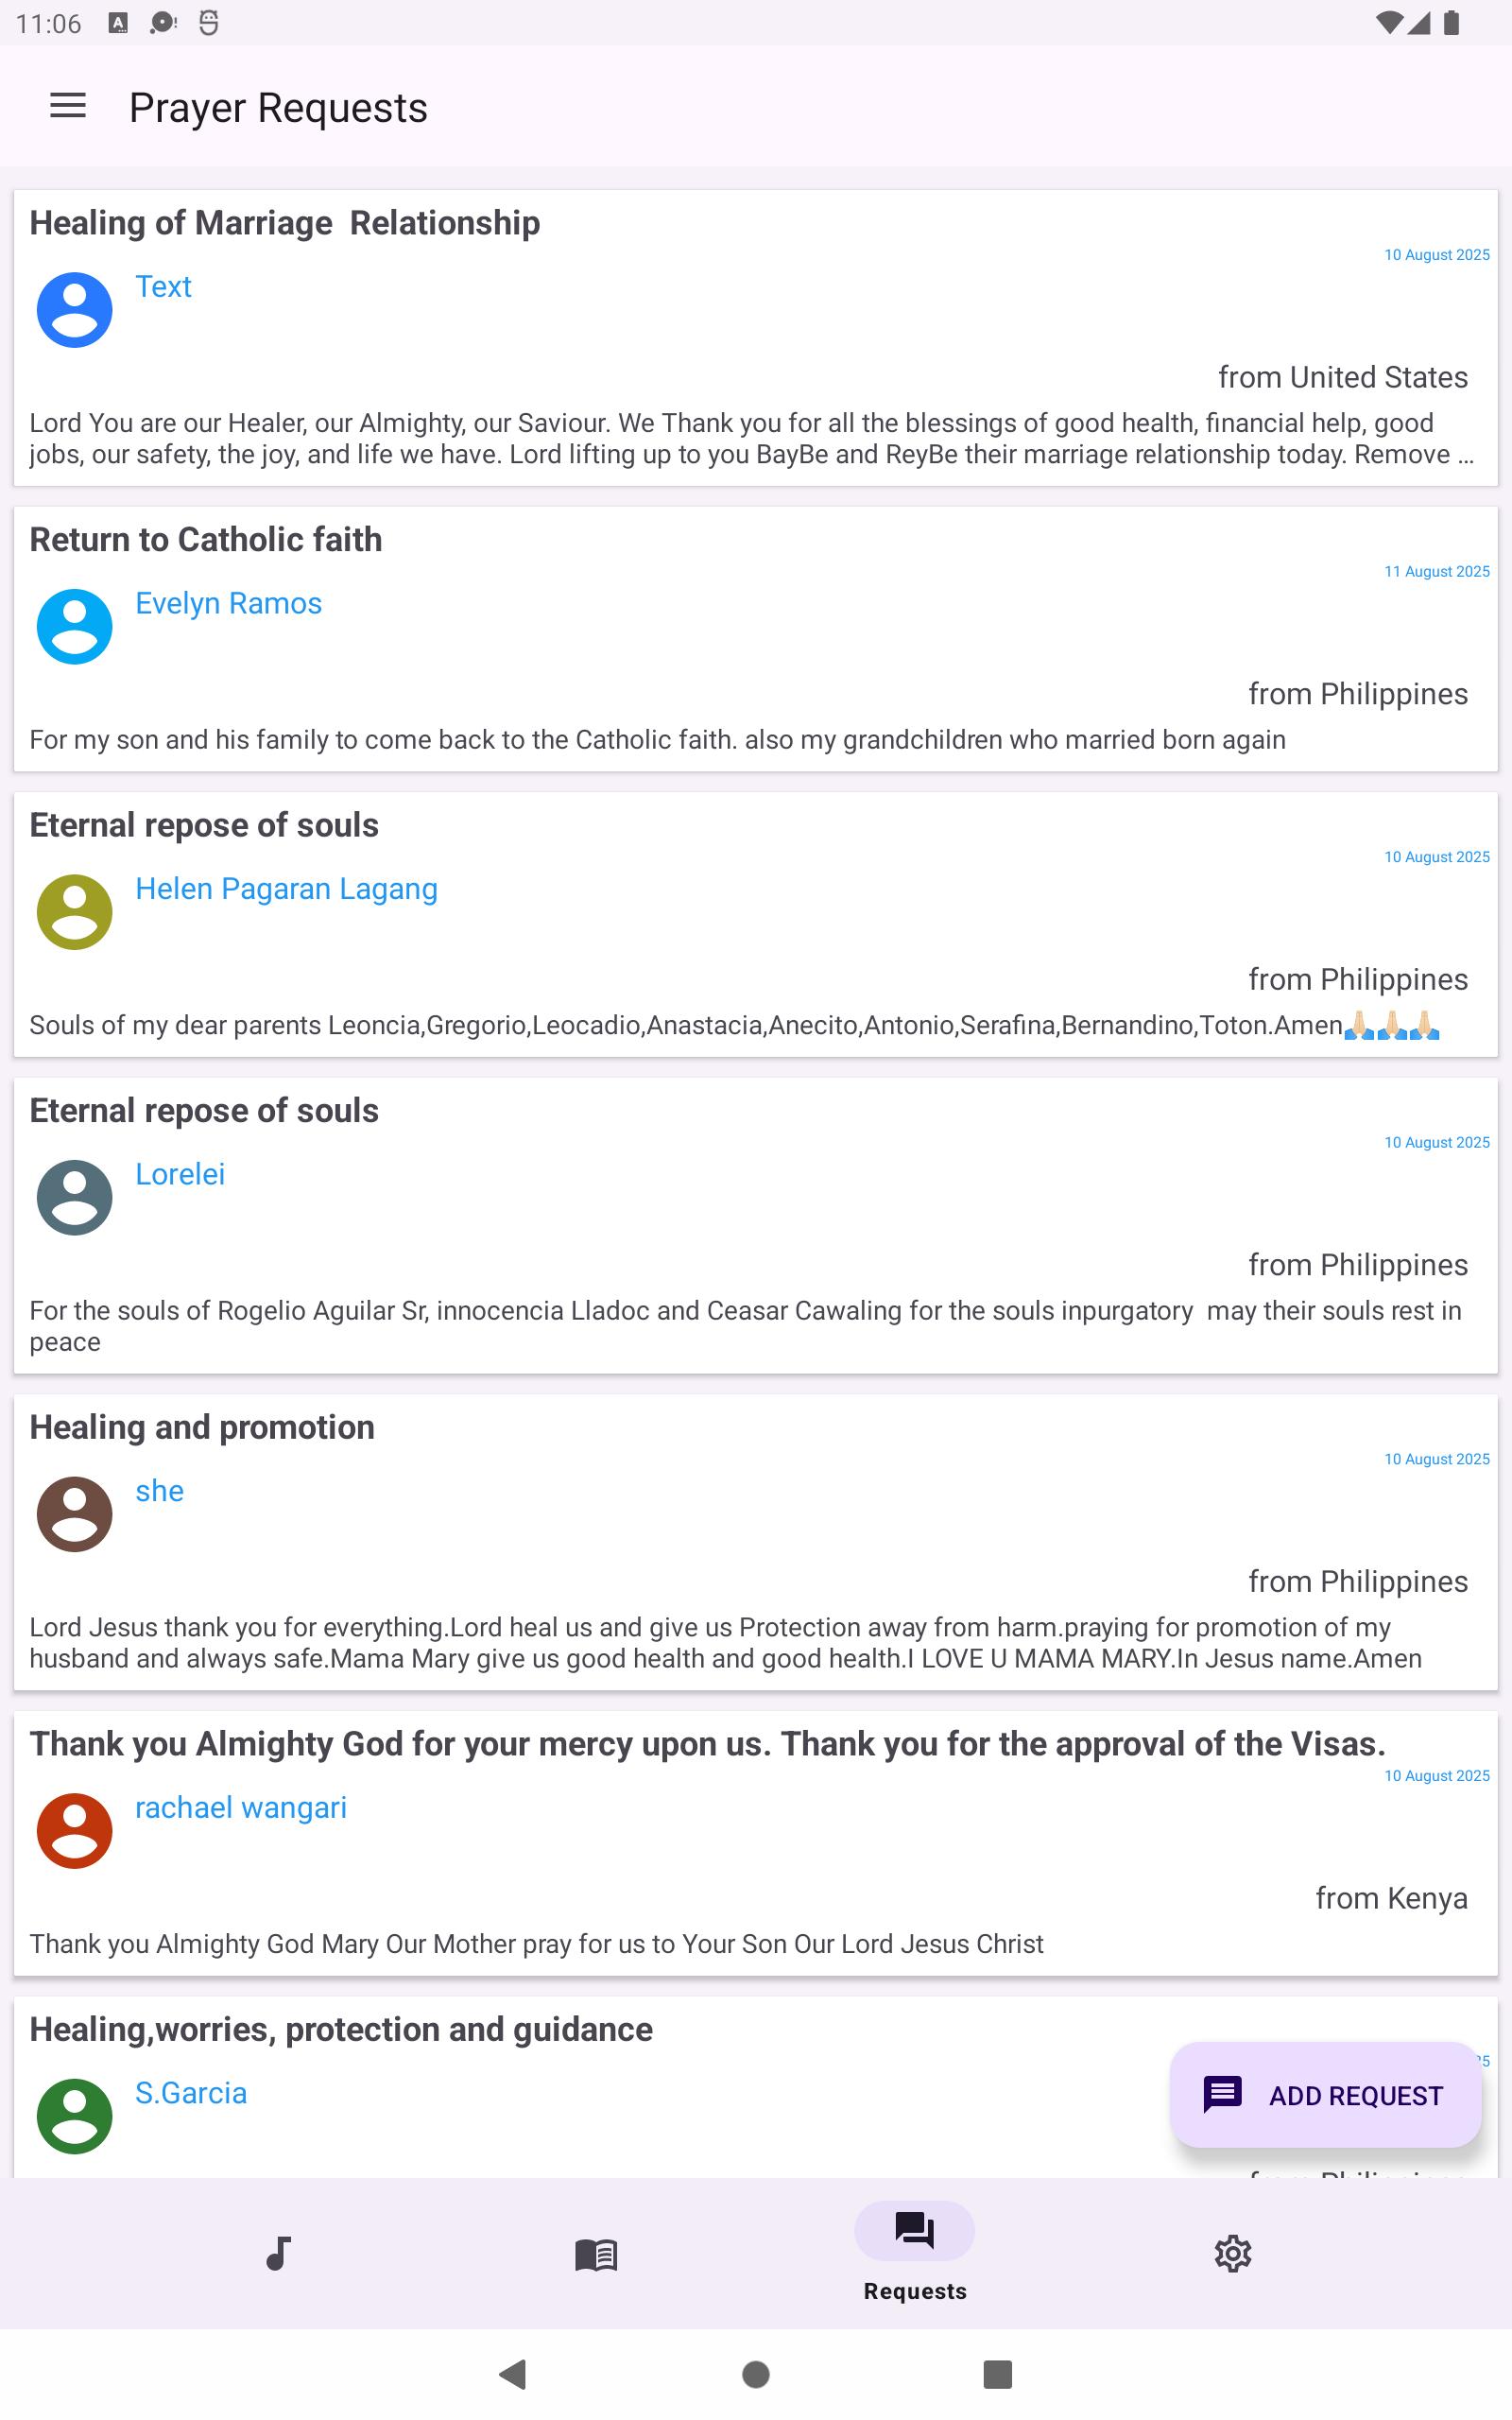The width and height of the screenshot is (1512, 2420).
Task: Tap the ADD REQUEST button
Action: tap(1326, 2095)
